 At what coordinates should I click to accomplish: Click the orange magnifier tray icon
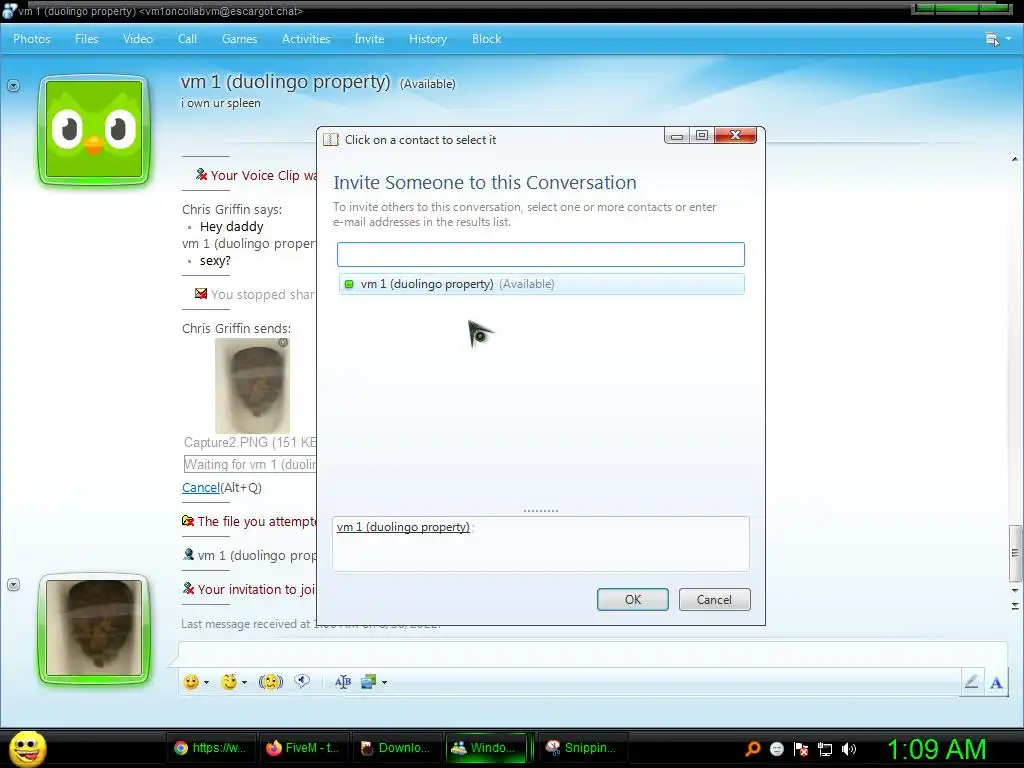point(753,749)
